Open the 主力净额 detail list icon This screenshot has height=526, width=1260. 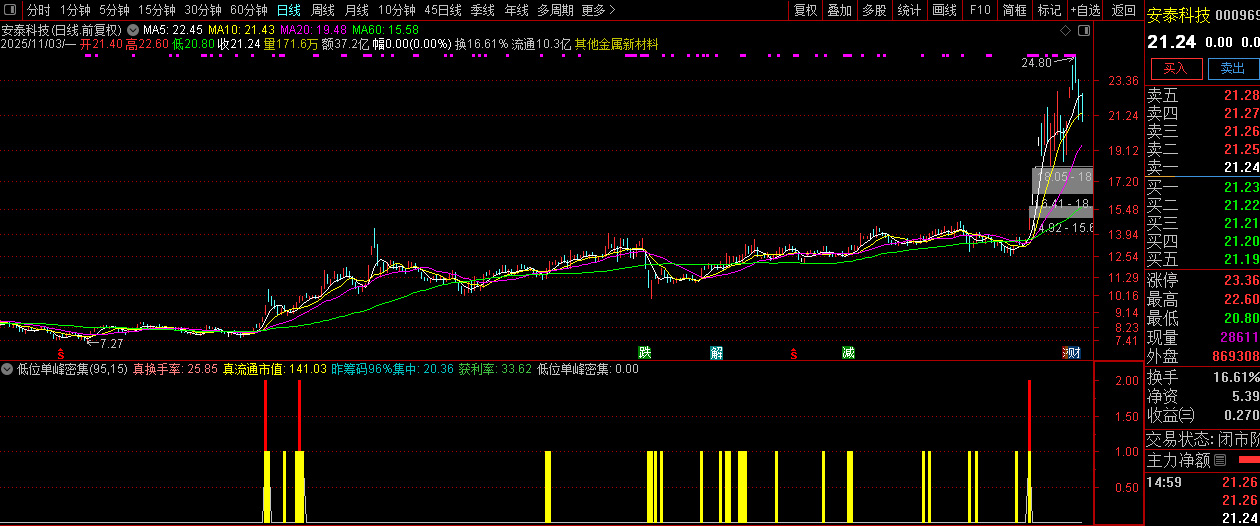tap(1219, 461)
